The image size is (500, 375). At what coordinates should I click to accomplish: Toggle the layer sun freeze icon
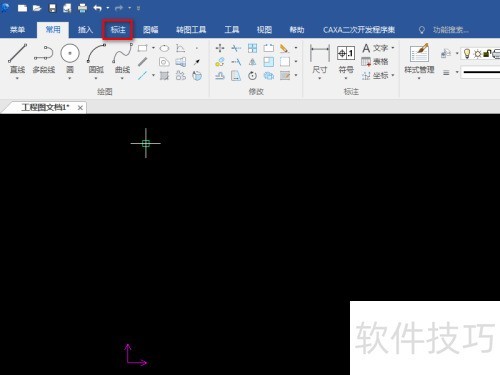(x=478, y=54)
